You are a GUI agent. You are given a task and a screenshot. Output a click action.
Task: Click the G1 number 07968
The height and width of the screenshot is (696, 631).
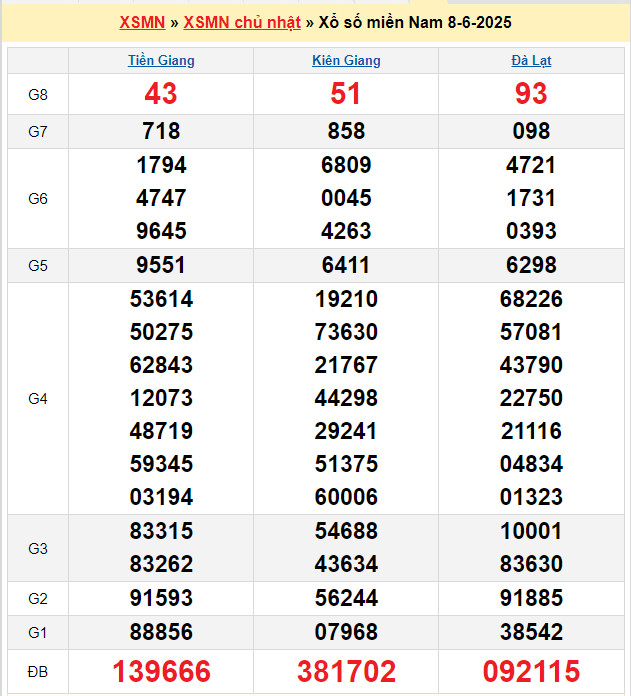(x=346, y=632)
